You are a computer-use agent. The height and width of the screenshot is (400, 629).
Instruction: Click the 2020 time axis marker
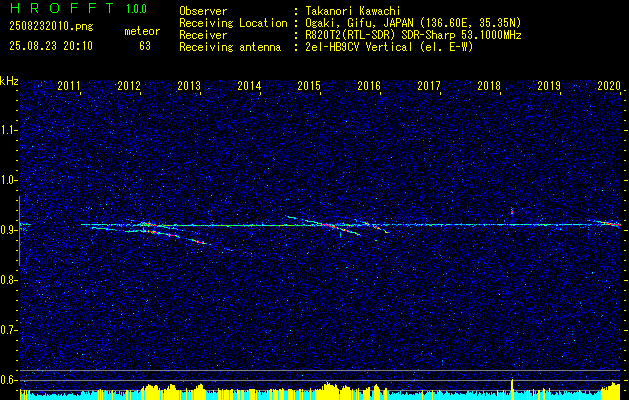(609, 85)
